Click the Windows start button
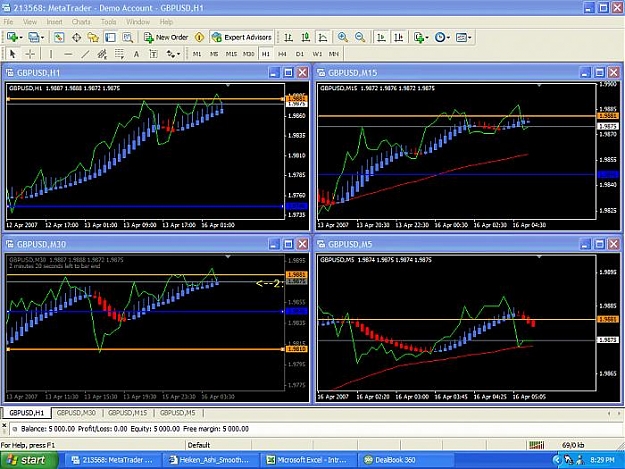The width and height of the screenshot is (625, 469). (28, 460)
